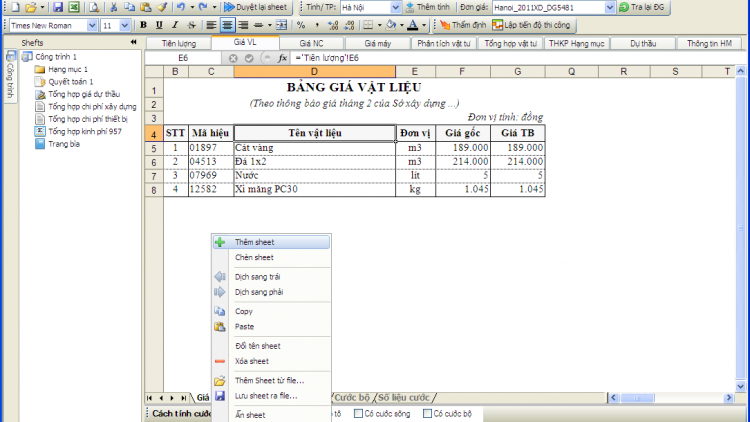This screenshot has width=750, height=422.
Task: Open Tổng hợp vật tư tab
Action: tap(510, 44)
